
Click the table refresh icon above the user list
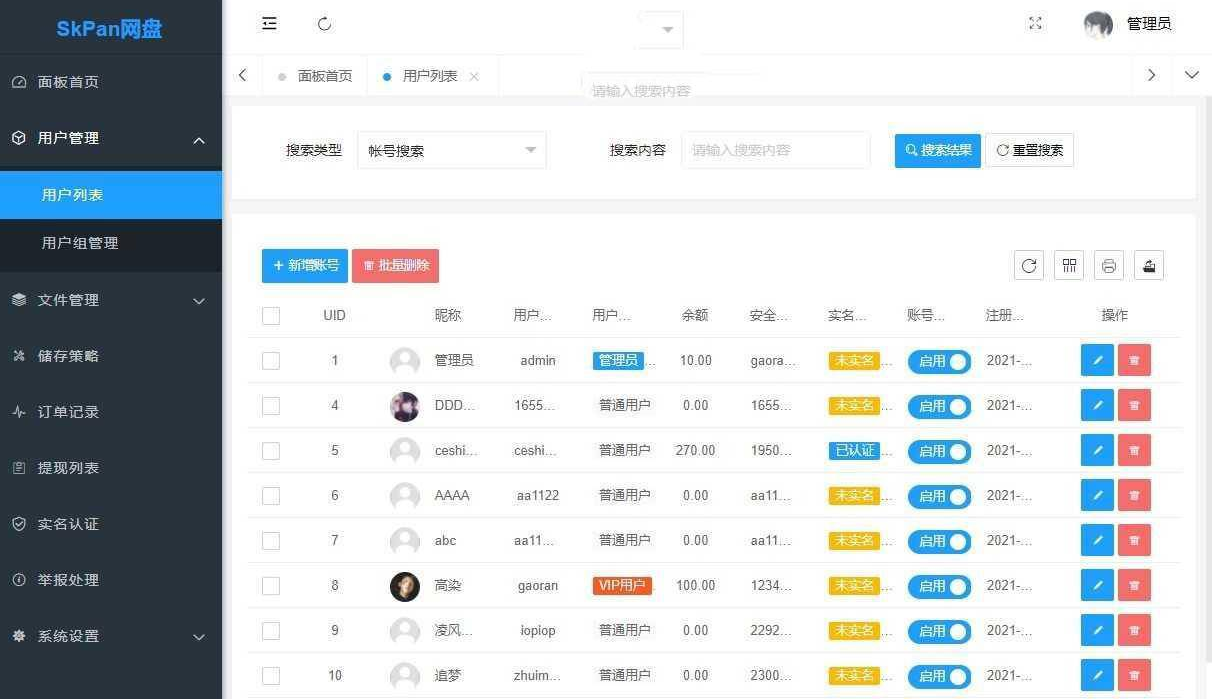click(x=1029, y=265)
